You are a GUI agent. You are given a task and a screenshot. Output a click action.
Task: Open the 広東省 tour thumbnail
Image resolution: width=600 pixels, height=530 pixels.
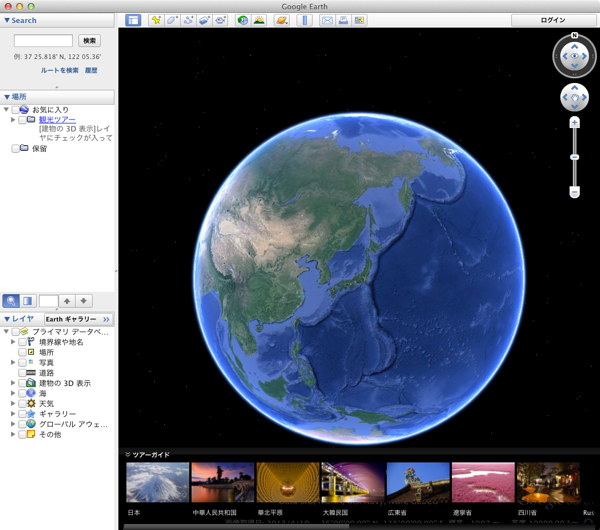coord(418,482)
